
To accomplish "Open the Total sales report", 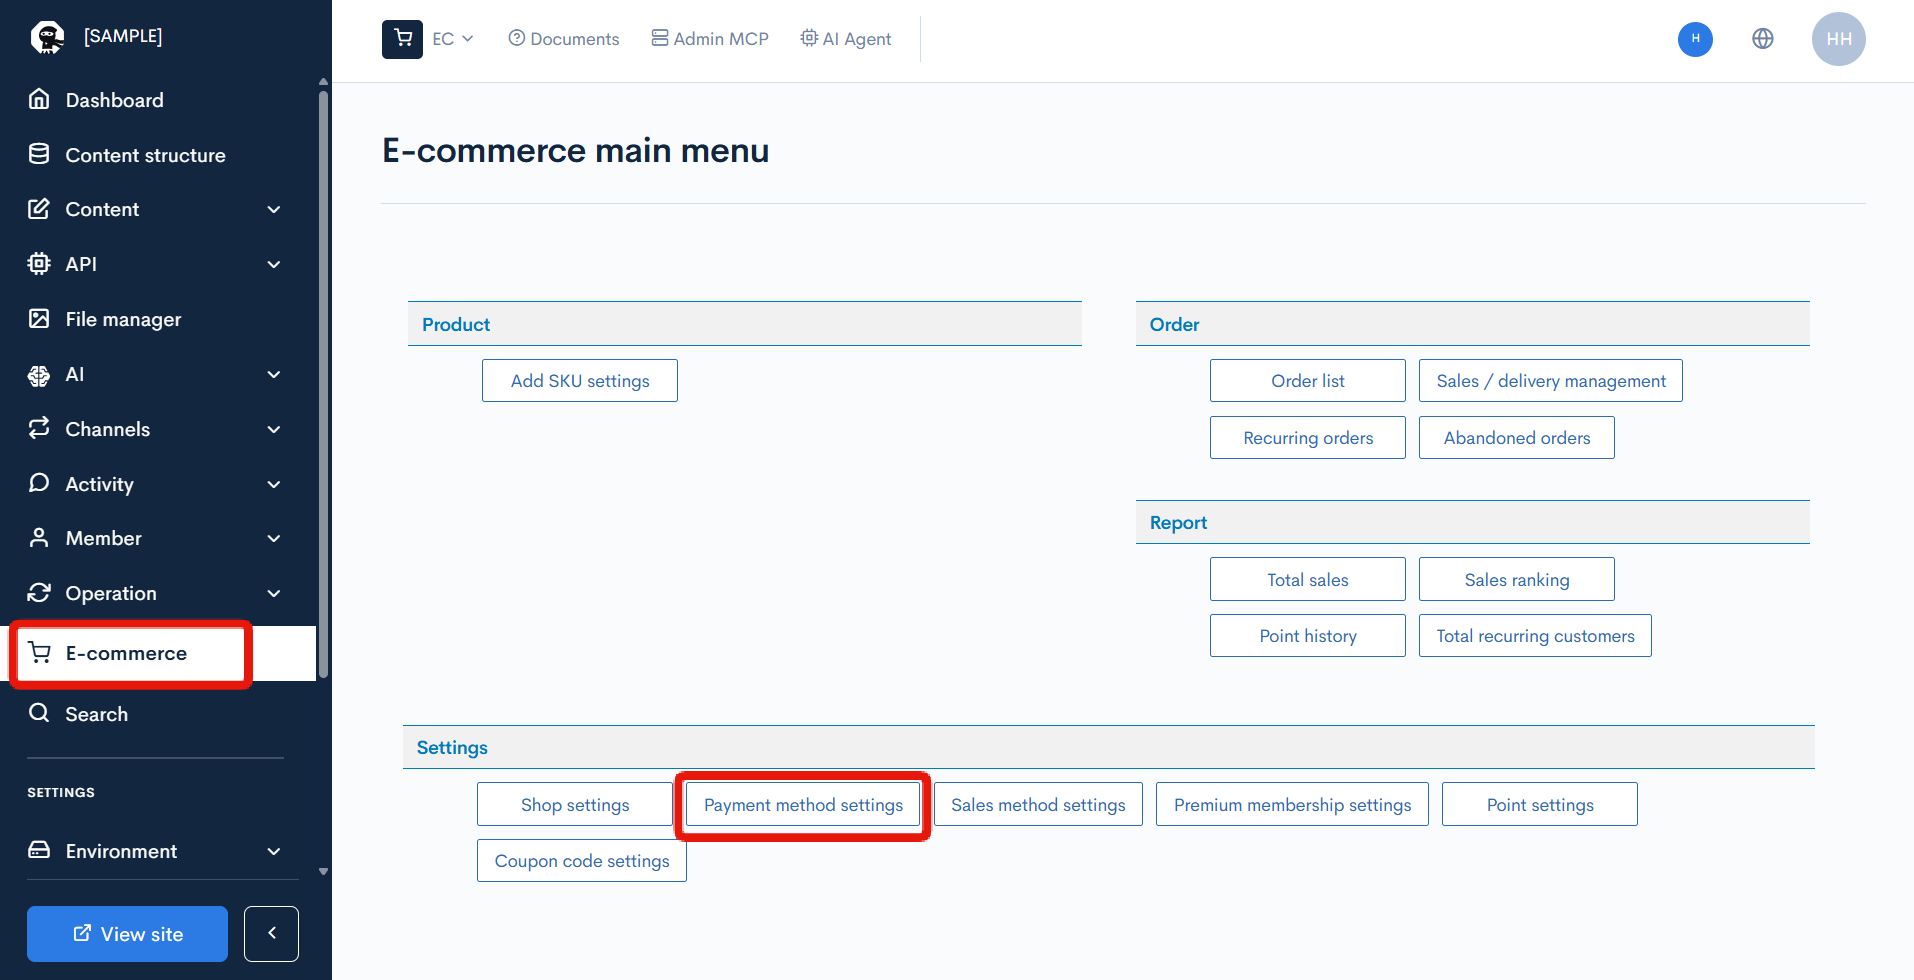I will pyautogui.click(x=1307, y=579).
